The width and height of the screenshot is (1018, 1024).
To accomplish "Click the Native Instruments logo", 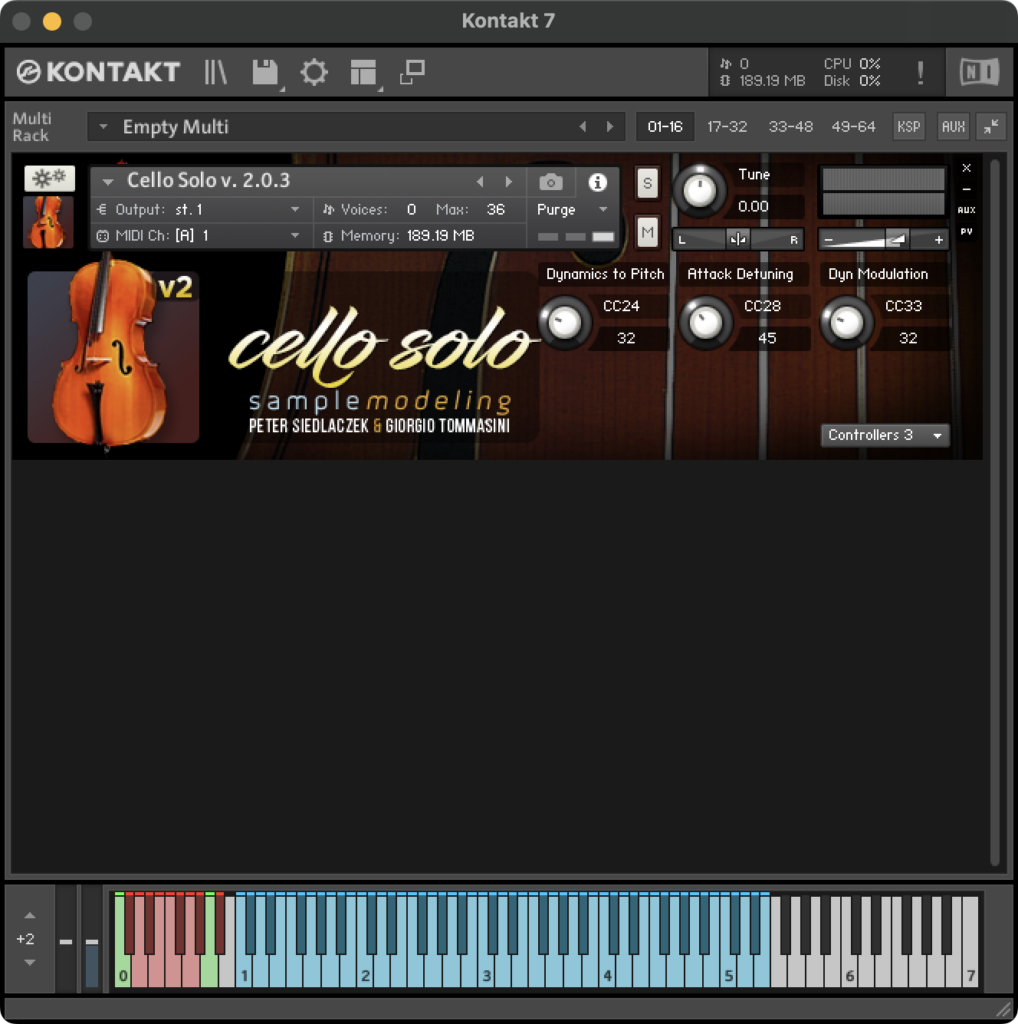I will pos(979,72).
